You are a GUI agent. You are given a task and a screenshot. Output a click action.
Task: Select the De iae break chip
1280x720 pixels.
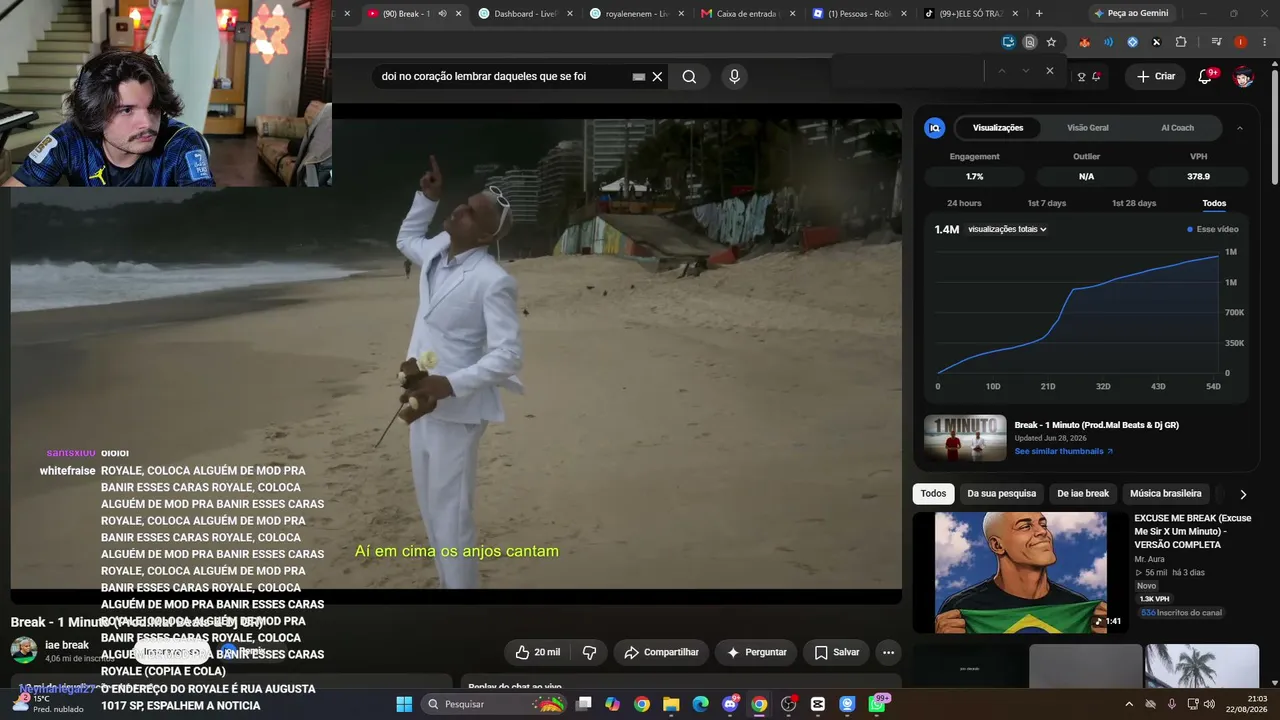coord(1083,494)
